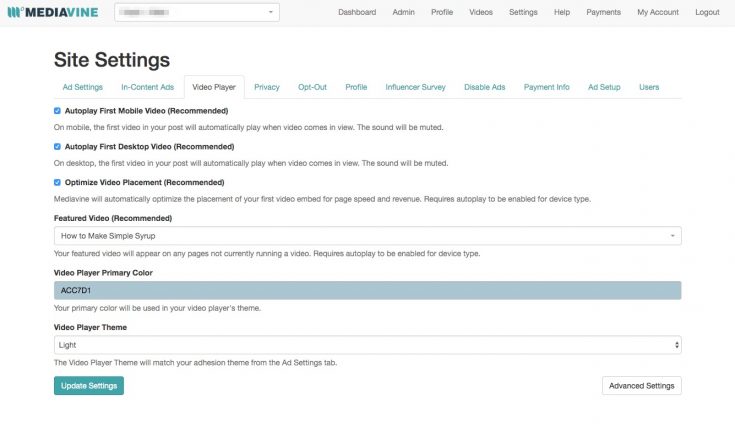Toggle Autoplay First Mobile Video checkbox
Image resolution: width=735 pixels, height=432 pixels.
tap(57, 111)
